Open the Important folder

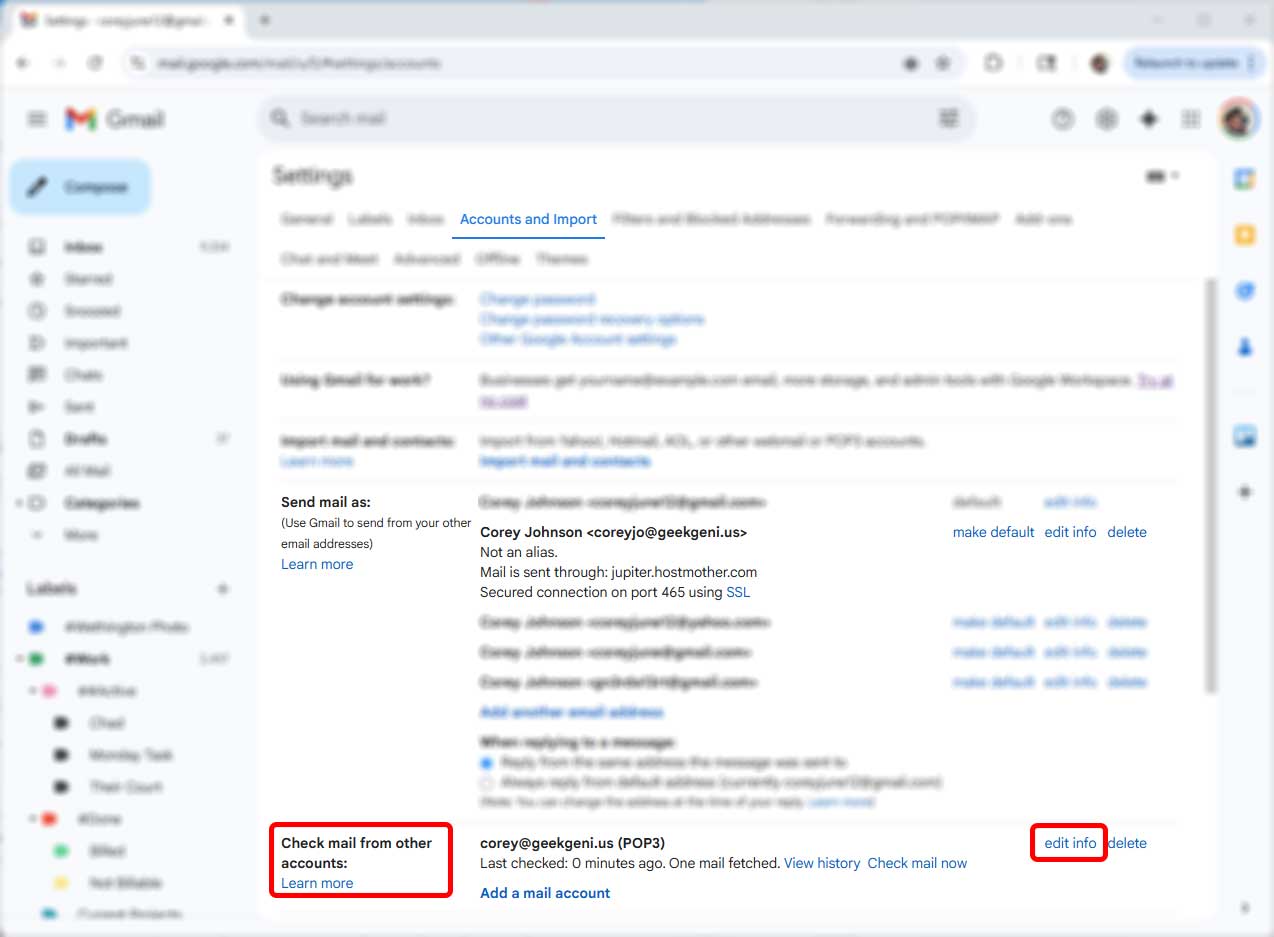95,343
